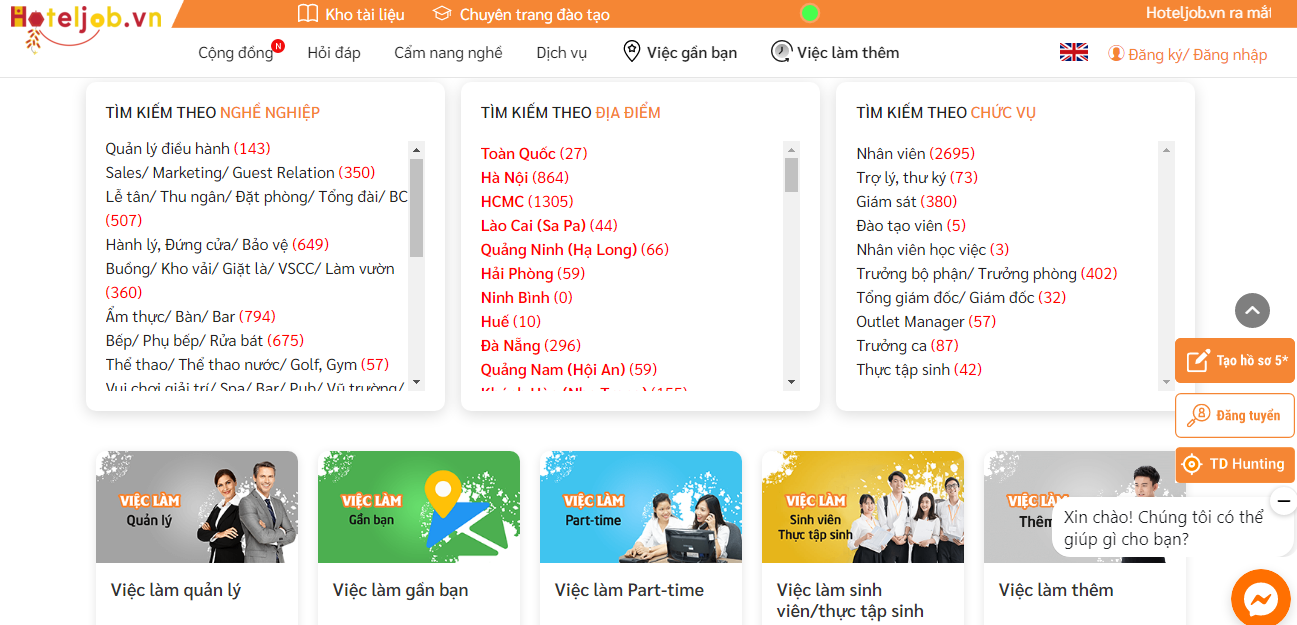The height and width of the screenshot is (625, 1297).
Task: Click the Tạo hồ sơ 5* button
Action: (1235, 360)
